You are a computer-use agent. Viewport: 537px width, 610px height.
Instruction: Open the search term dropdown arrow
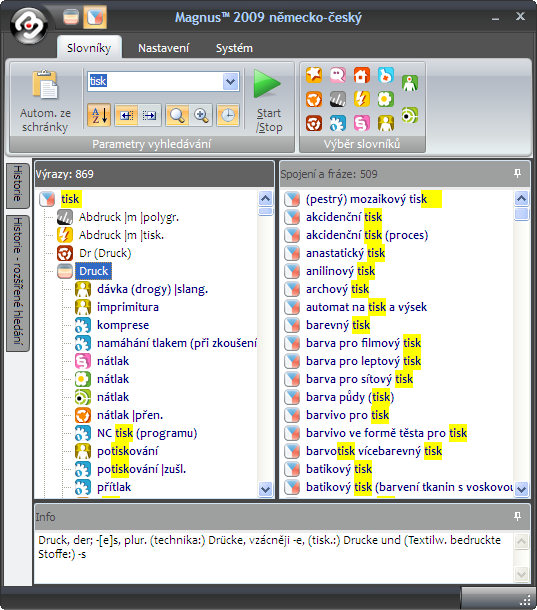point(231,81)
